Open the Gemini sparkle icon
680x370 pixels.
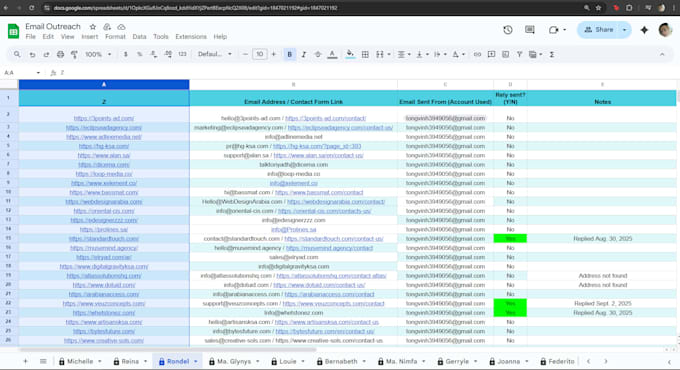[x=644, y=29]
